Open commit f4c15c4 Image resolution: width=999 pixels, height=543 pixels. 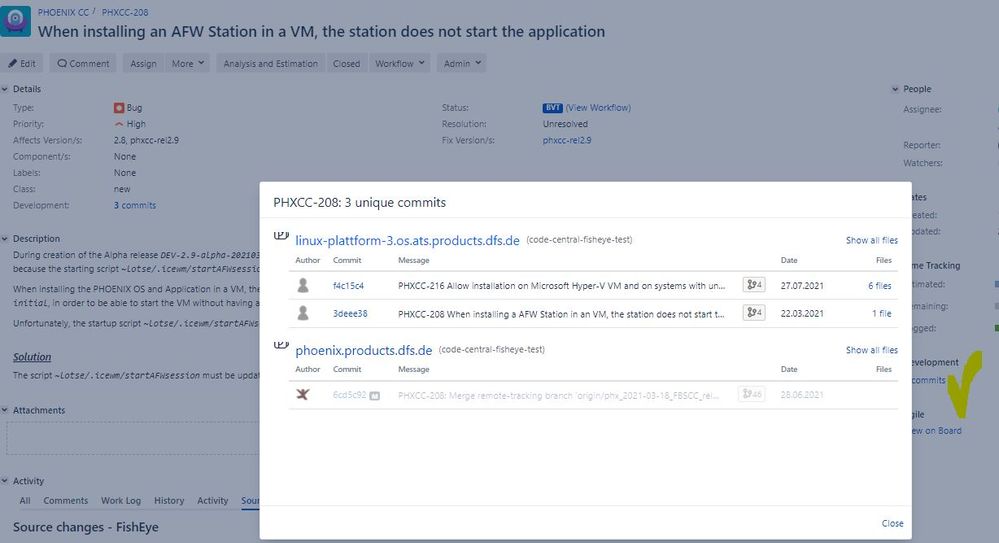coord(348,286)
